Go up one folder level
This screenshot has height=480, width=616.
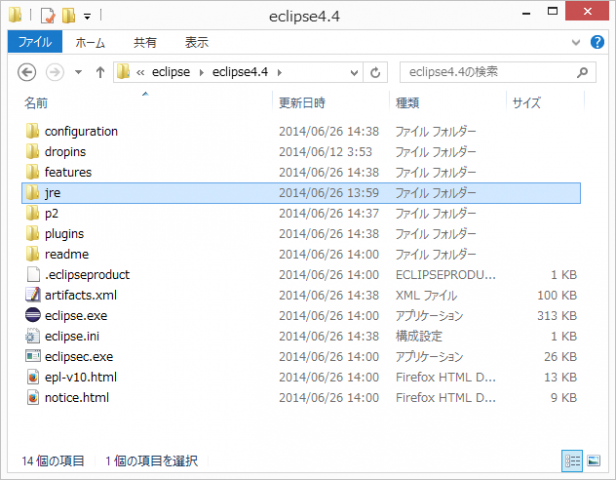point(100,72)
